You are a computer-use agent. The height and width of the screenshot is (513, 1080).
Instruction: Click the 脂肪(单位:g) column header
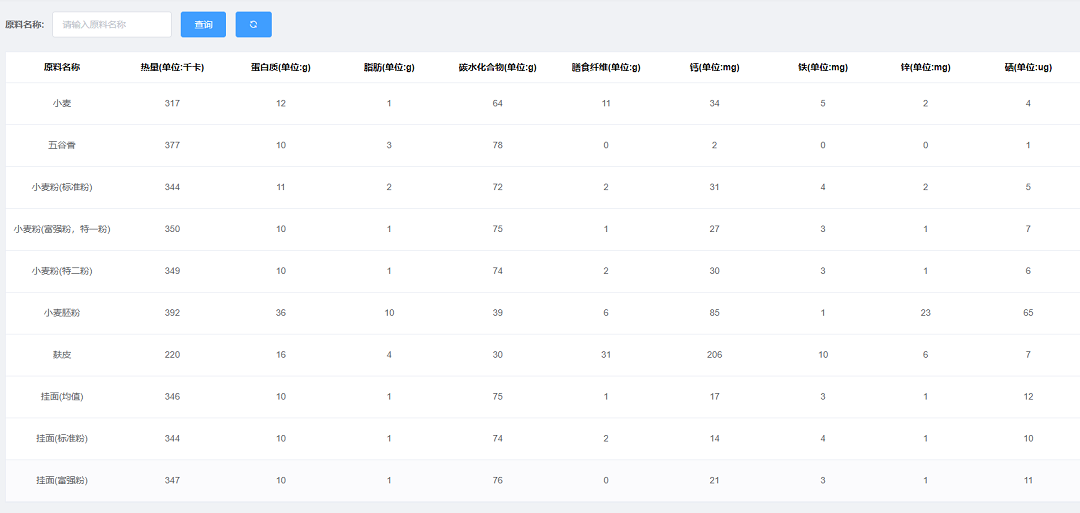(x=389, y=67)
